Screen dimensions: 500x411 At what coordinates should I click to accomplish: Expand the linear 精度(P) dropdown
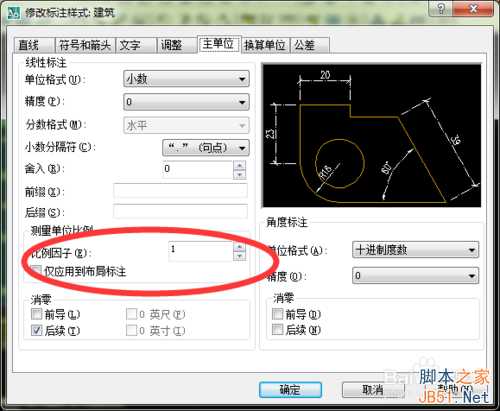point(186,102)
